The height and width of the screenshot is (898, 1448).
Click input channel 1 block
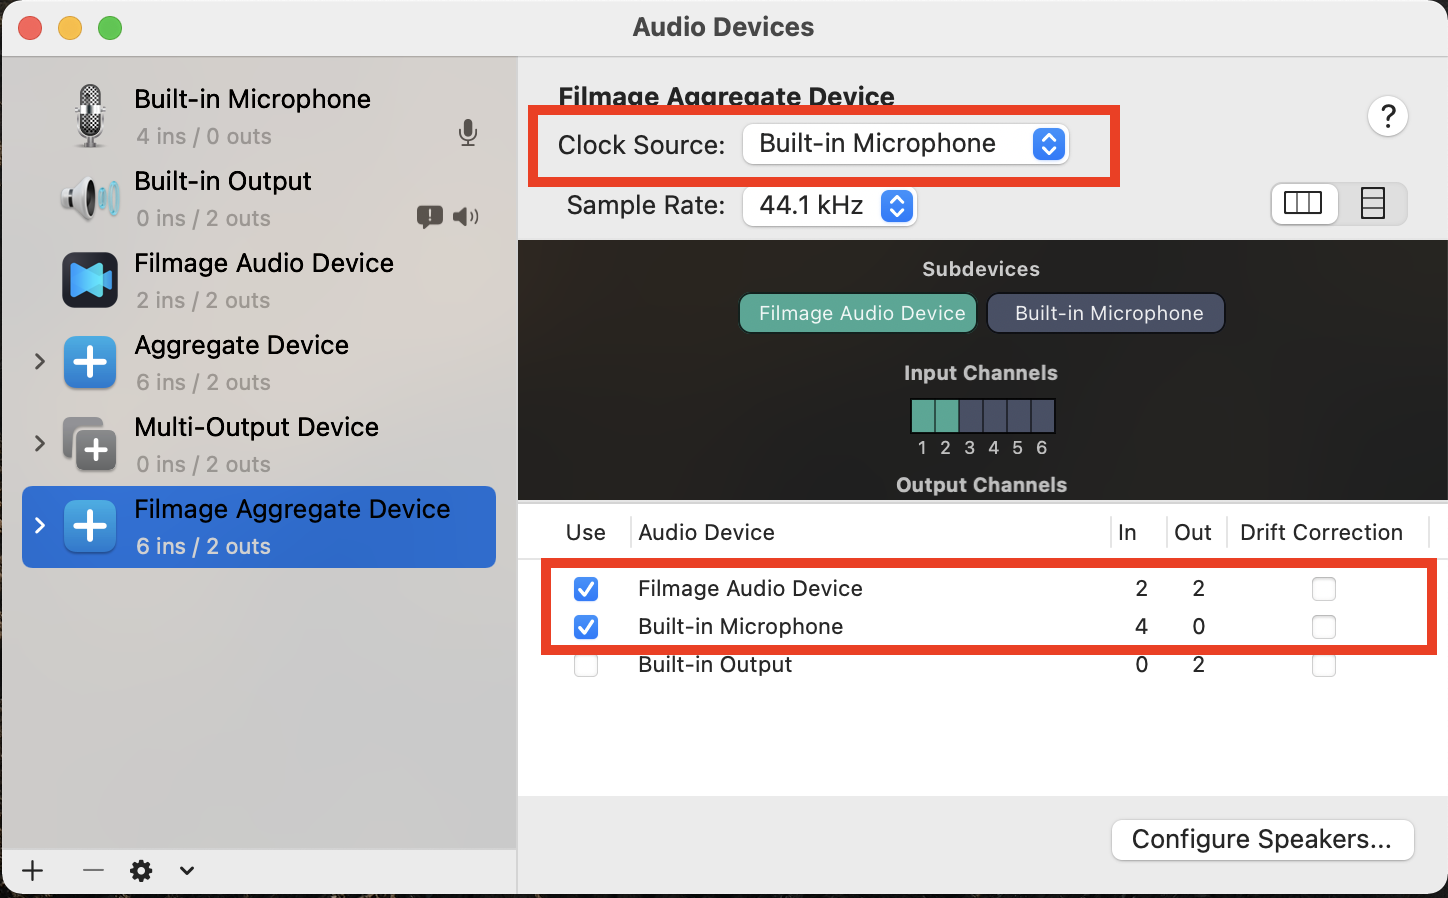[x=923, y=415]
